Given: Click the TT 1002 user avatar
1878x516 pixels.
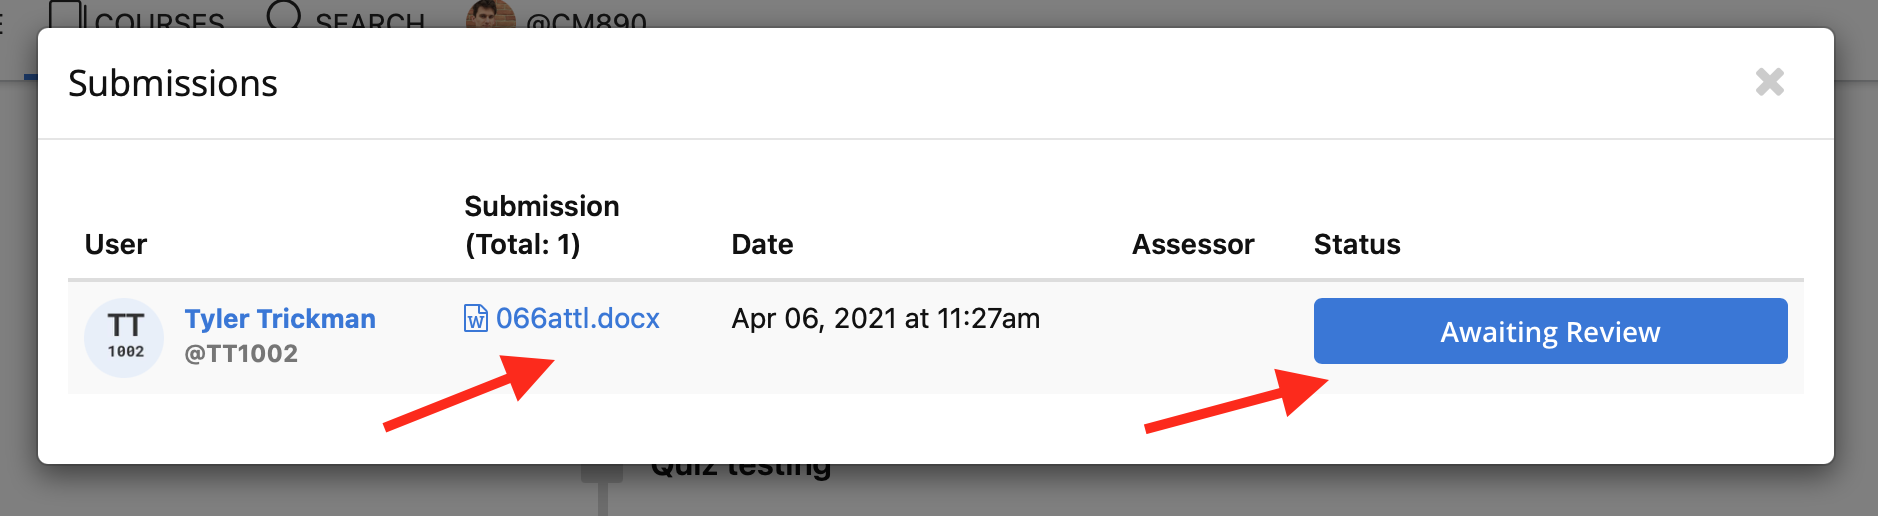Looking at the screenshot, I should 124,337.
